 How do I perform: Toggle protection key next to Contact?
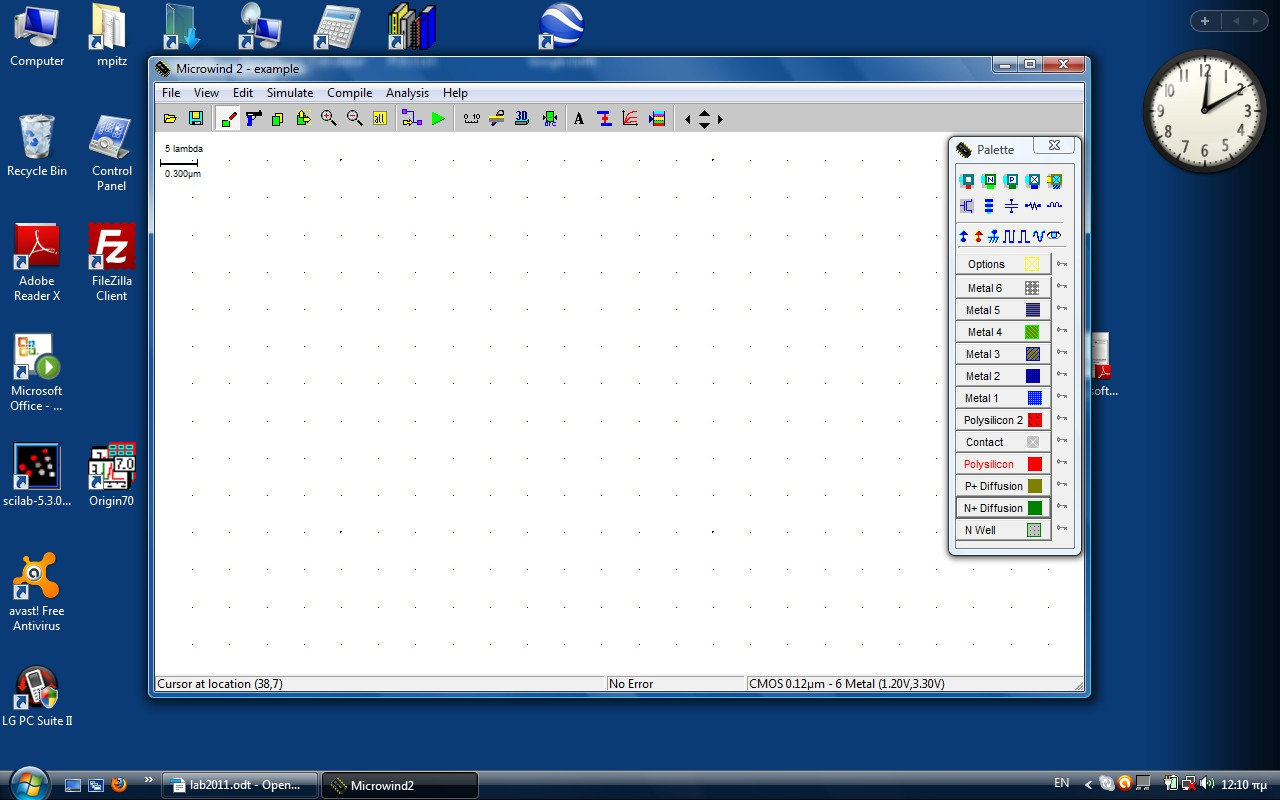click(x=1062, y=440)
